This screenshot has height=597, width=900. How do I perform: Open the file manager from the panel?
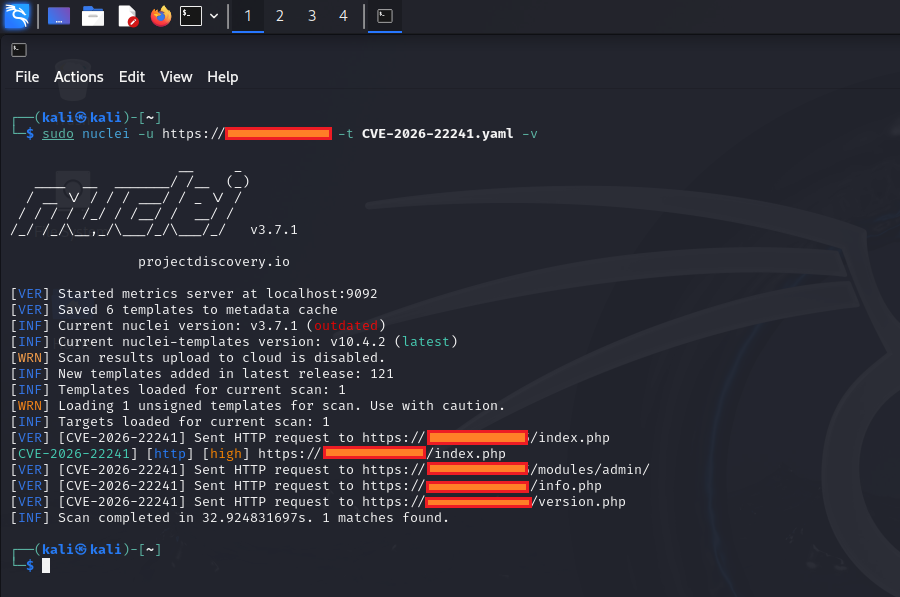[x=93, y=16]
